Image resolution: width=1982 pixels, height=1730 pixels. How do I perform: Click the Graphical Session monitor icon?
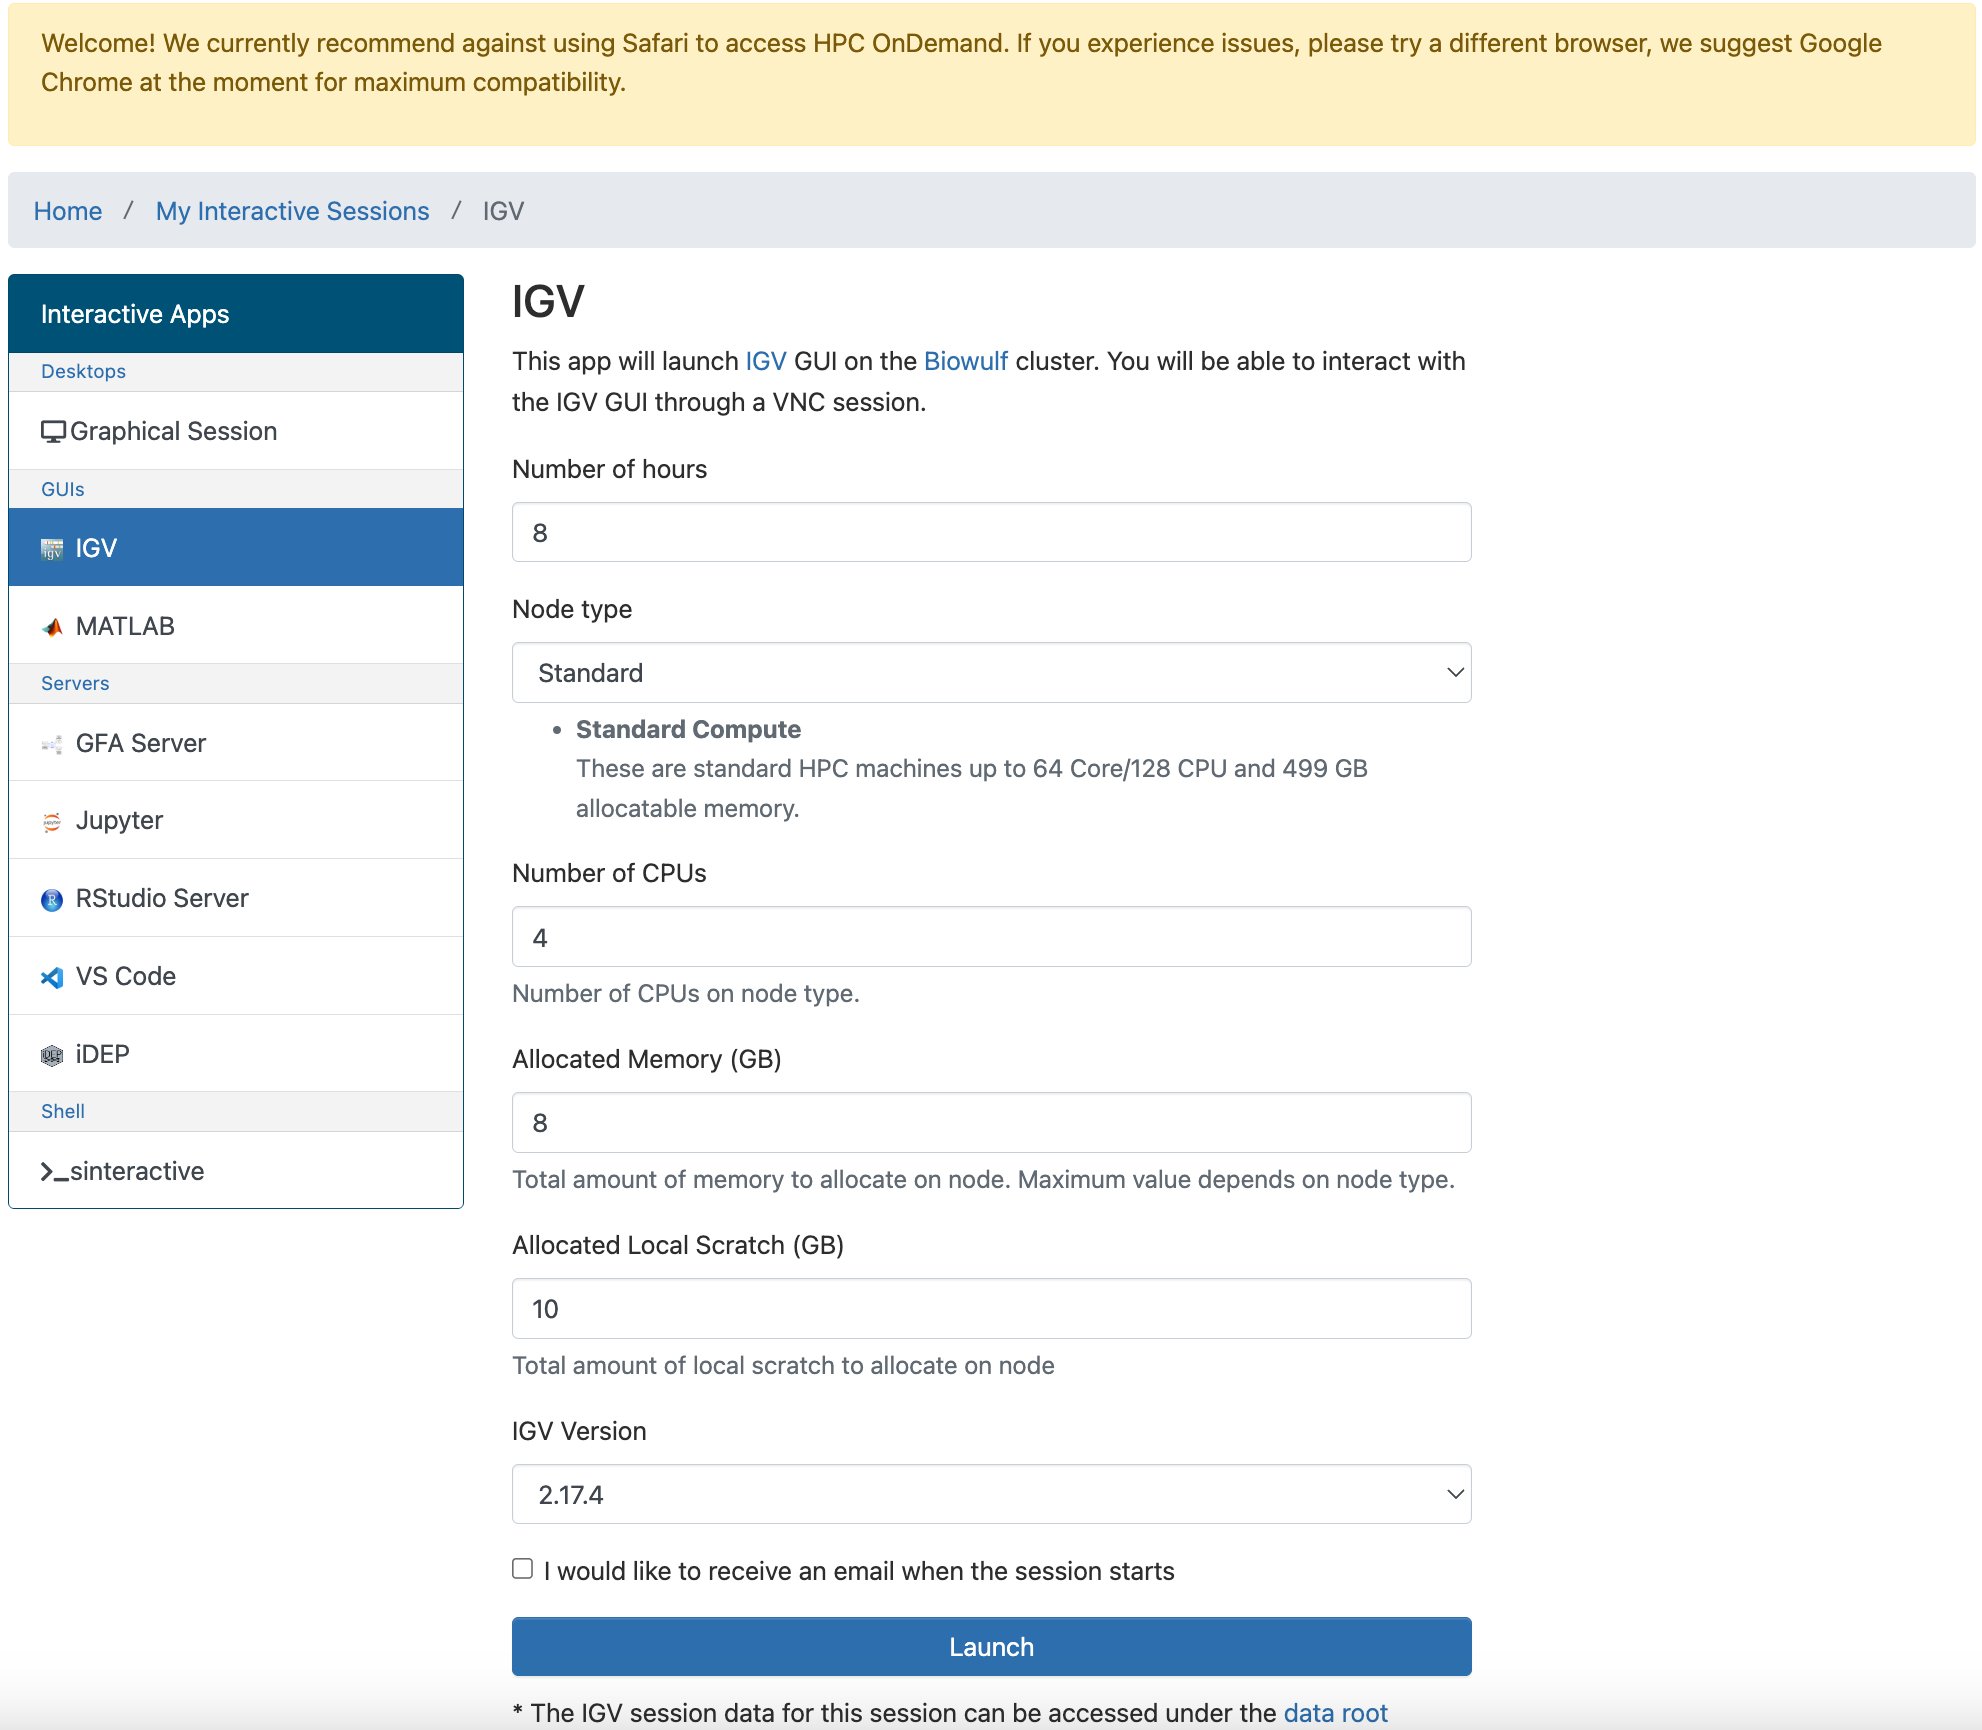53,432
